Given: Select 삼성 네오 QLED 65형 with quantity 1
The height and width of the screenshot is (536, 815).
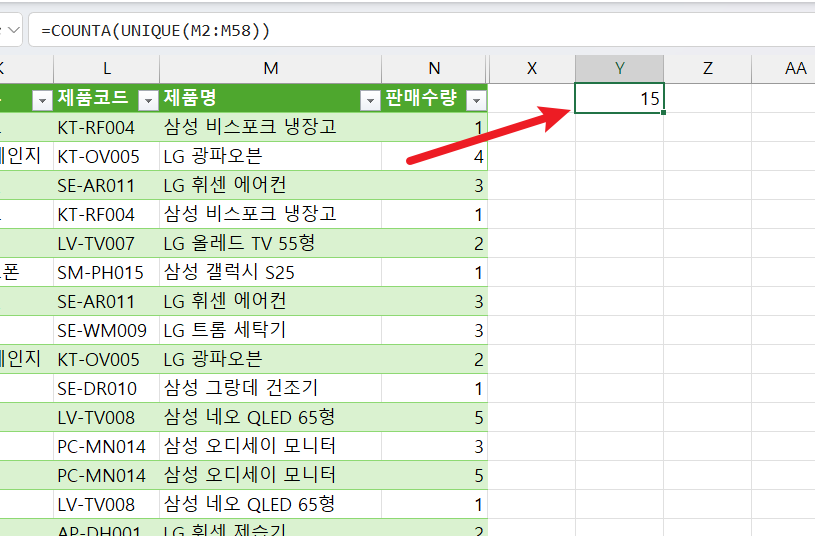Looking at the screenshot, I should [x=270, y=504].
